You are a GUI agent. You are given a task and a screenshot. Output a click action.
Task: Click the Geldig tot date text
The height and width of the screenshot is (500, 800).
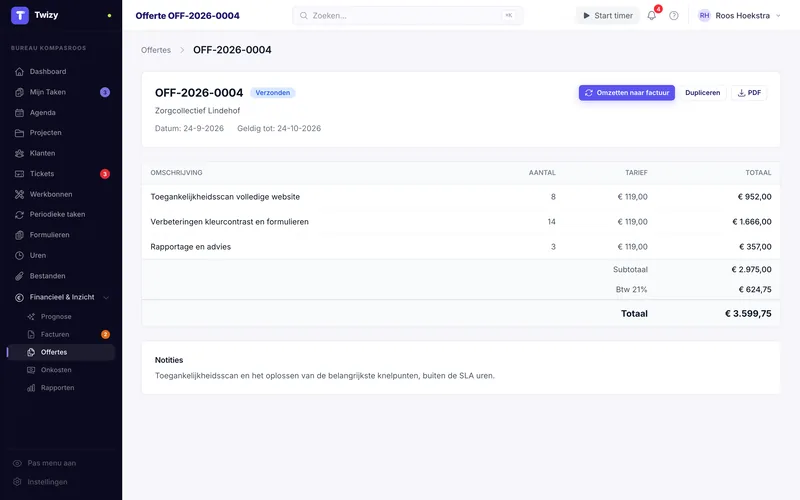tap(279, 129)
